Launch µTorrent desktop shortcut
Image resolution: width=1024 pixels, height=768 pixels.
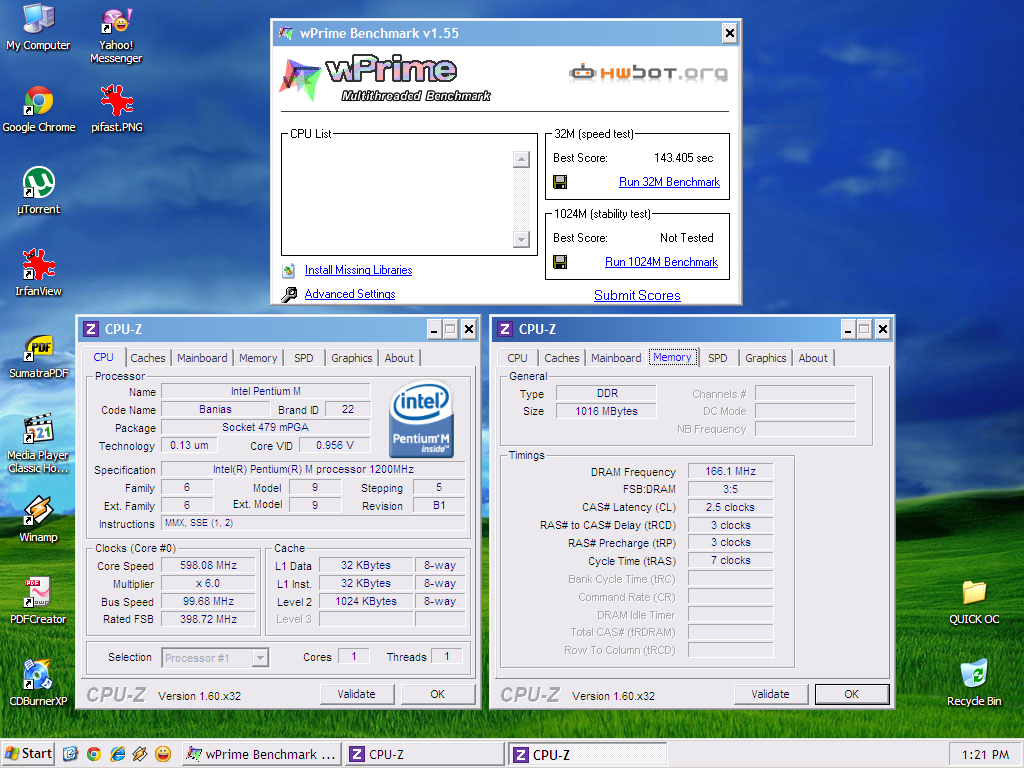(39, 191)
